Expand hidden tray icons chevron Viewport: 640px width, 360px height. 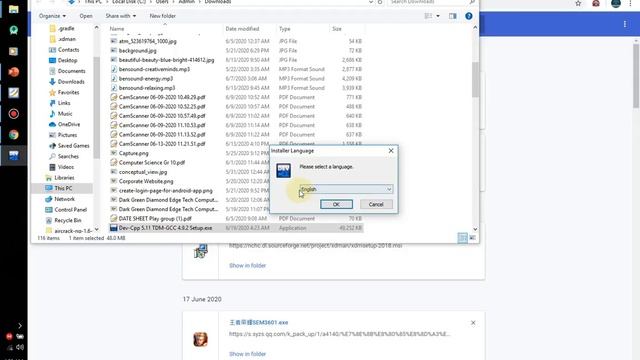(20, 326)
